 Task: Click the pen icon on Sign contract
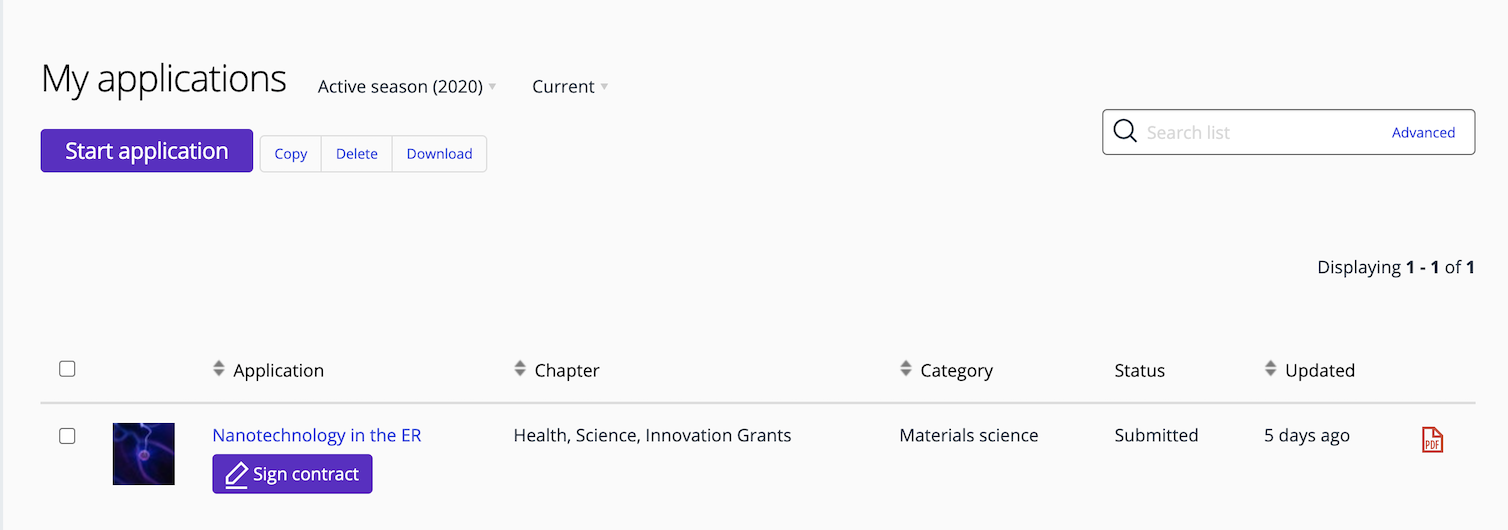(x=236, y=475)
